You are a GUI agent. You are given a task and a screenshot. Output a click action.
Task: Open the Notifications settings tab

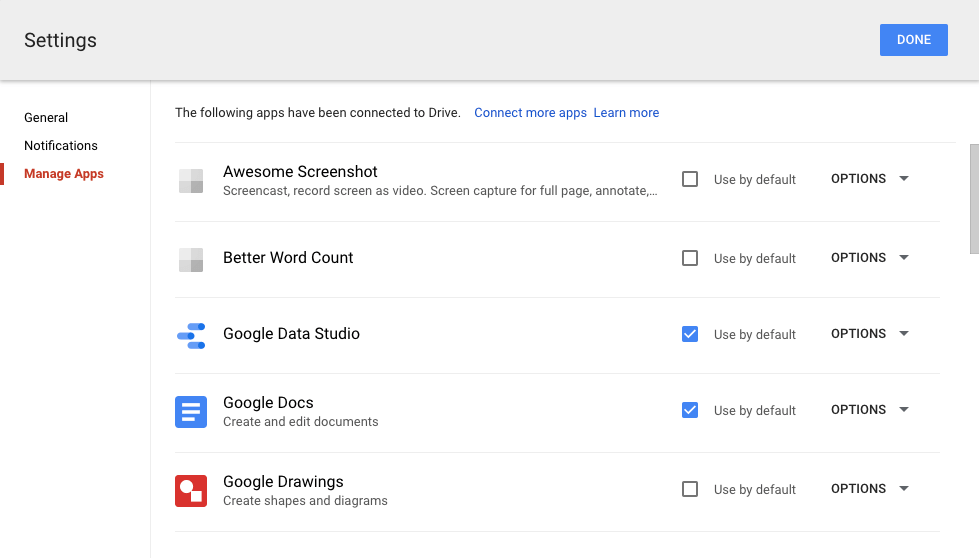(61, 145)
